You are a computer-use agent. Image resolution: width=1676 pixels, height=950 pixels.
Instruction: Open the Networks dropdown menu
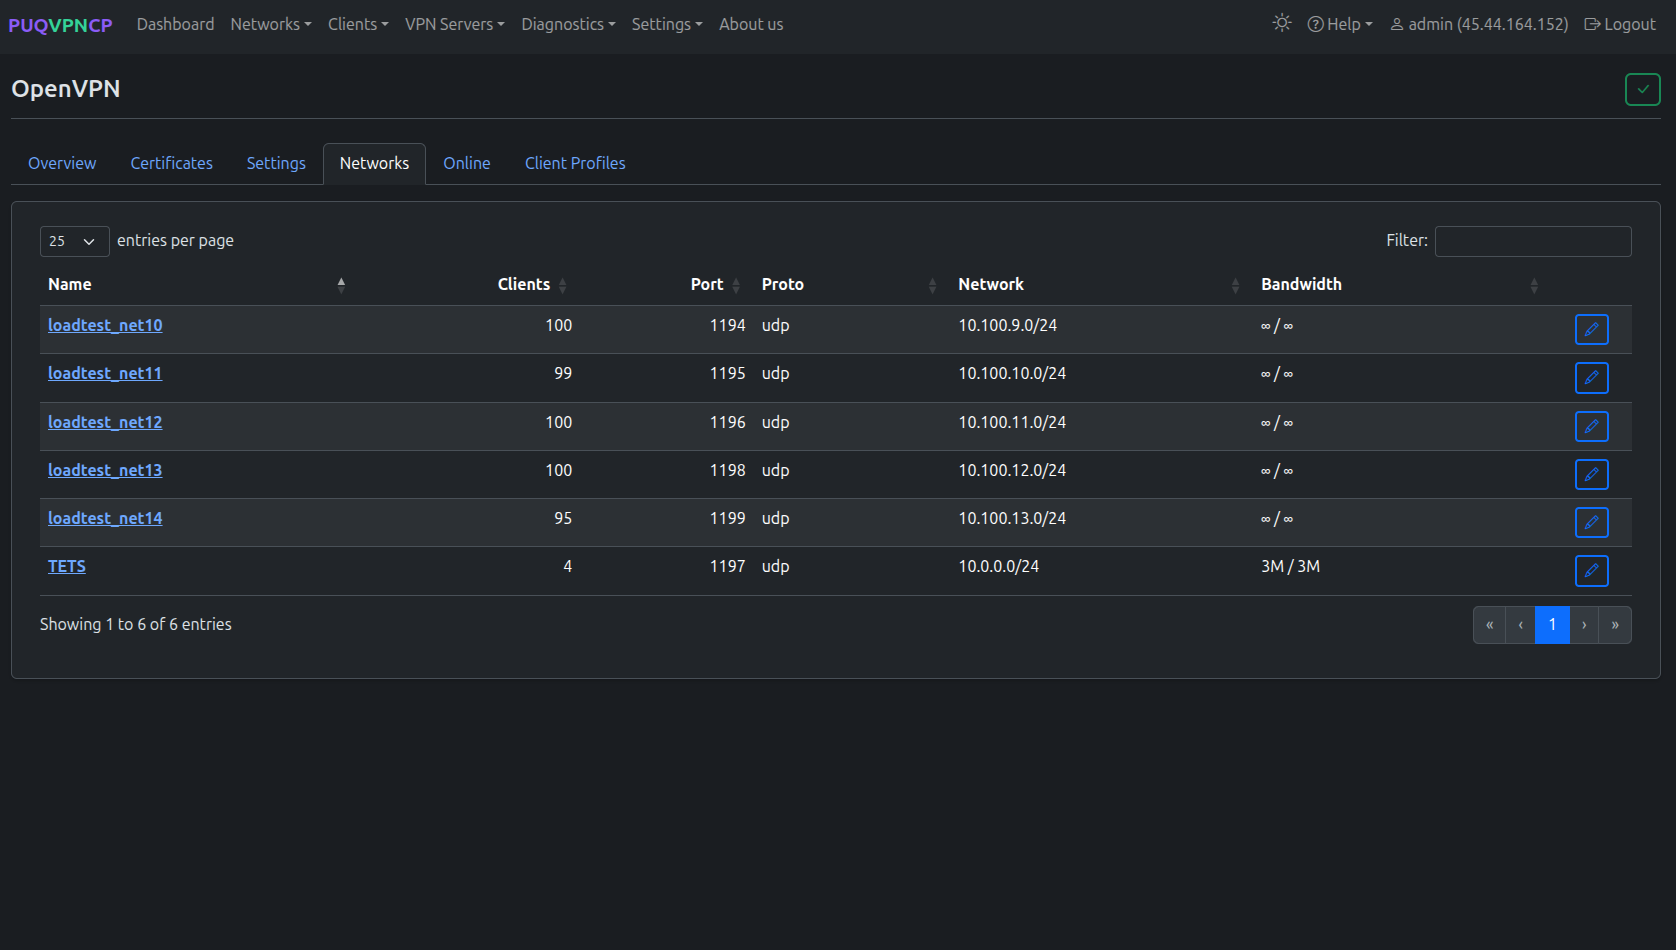pyautogui.click(x=271, y=24)
